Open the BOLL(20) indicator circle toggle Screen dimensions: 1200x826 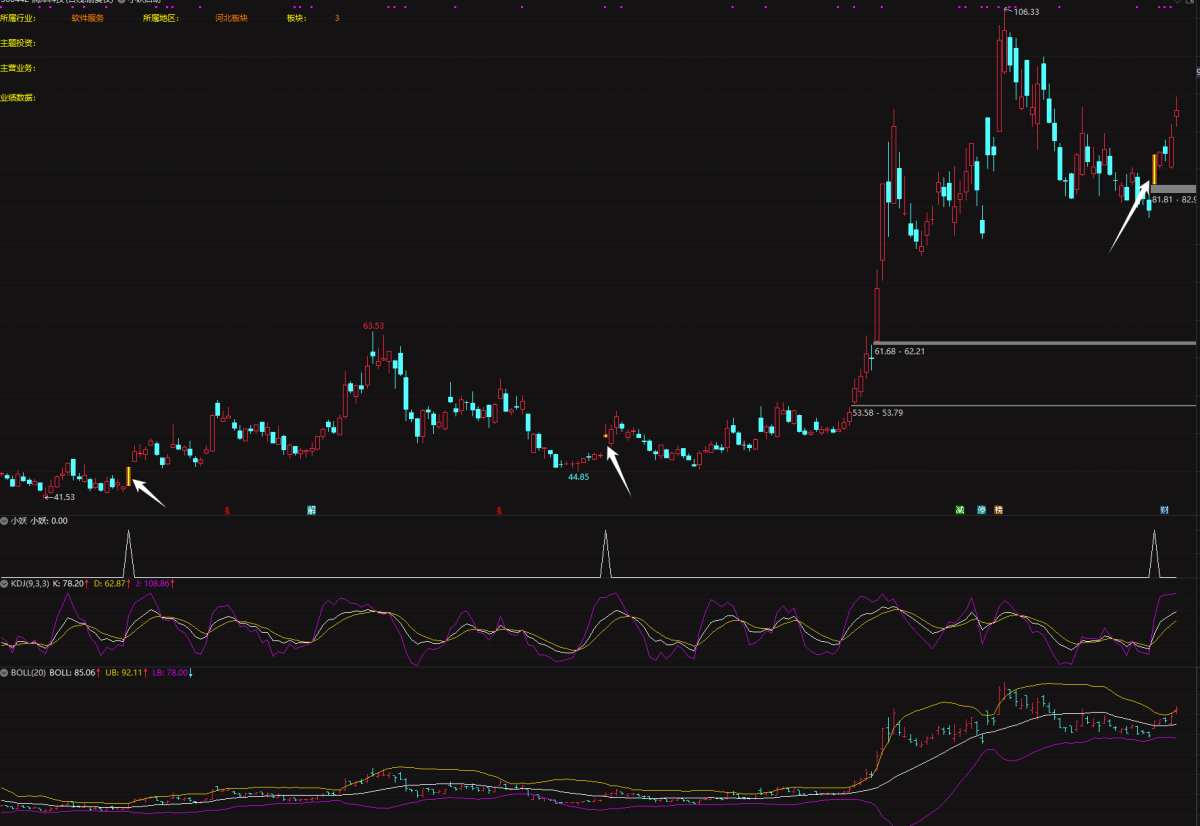(x=4, y=673)
